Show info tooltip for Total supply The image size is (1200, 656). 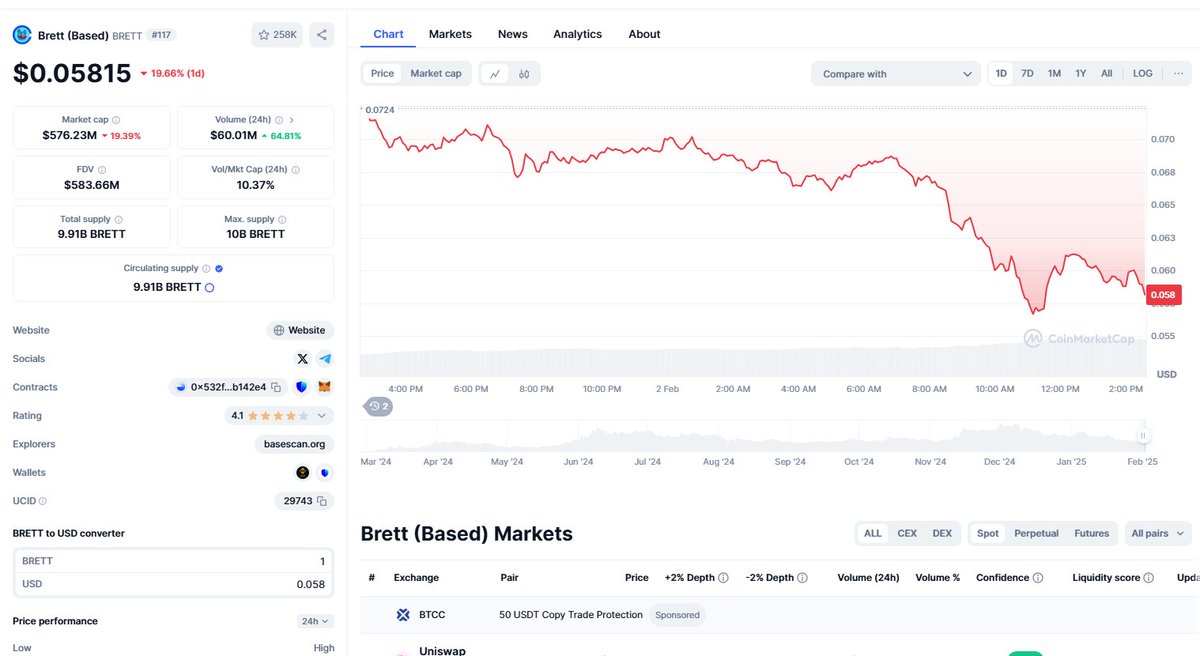119,219
